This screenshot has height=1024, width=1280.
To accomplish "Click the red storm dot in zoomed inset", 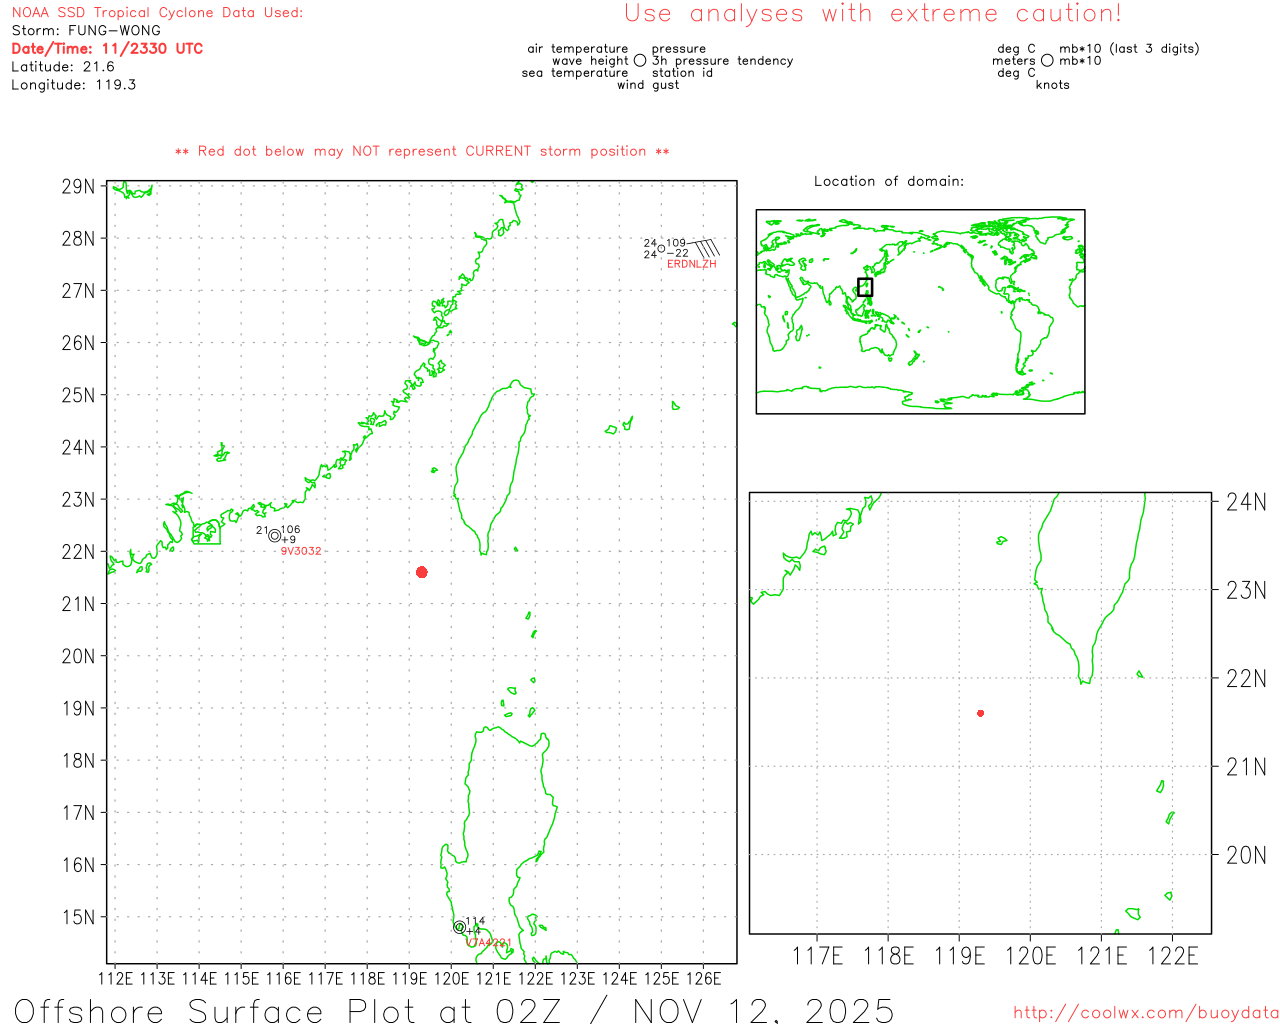I will pyautogui.click(x=980, y=713).
